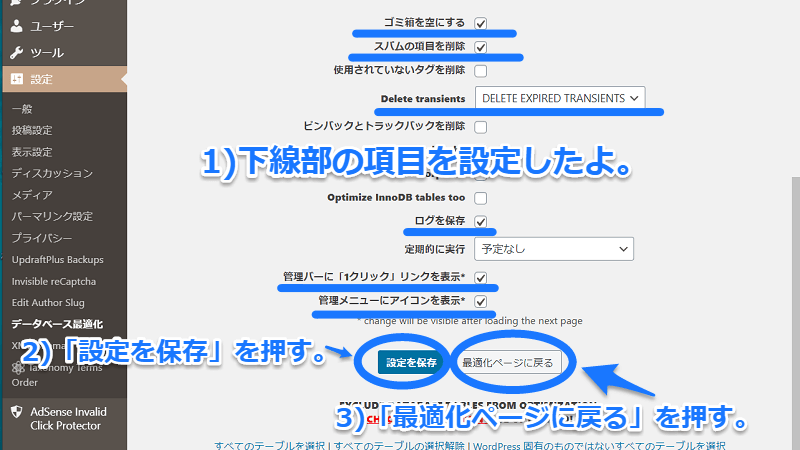Click the AdSense Invalid Click Protector shield icon

click(17, 412)
